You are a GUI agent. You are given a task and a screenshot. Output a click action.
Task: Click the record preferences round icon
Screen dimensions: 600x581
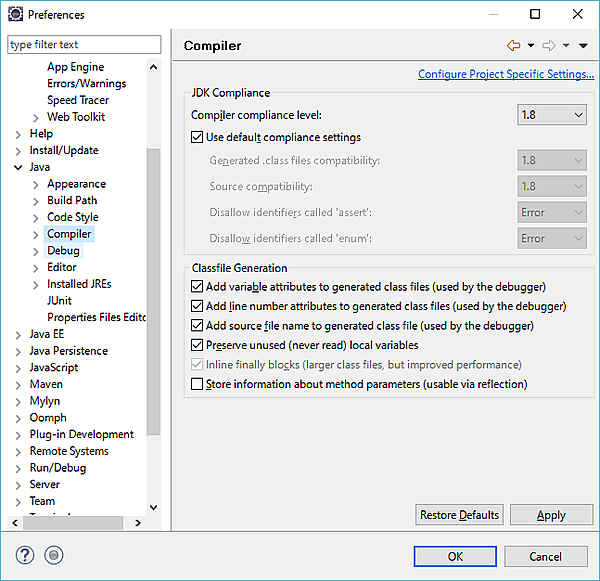coord(54,556)
